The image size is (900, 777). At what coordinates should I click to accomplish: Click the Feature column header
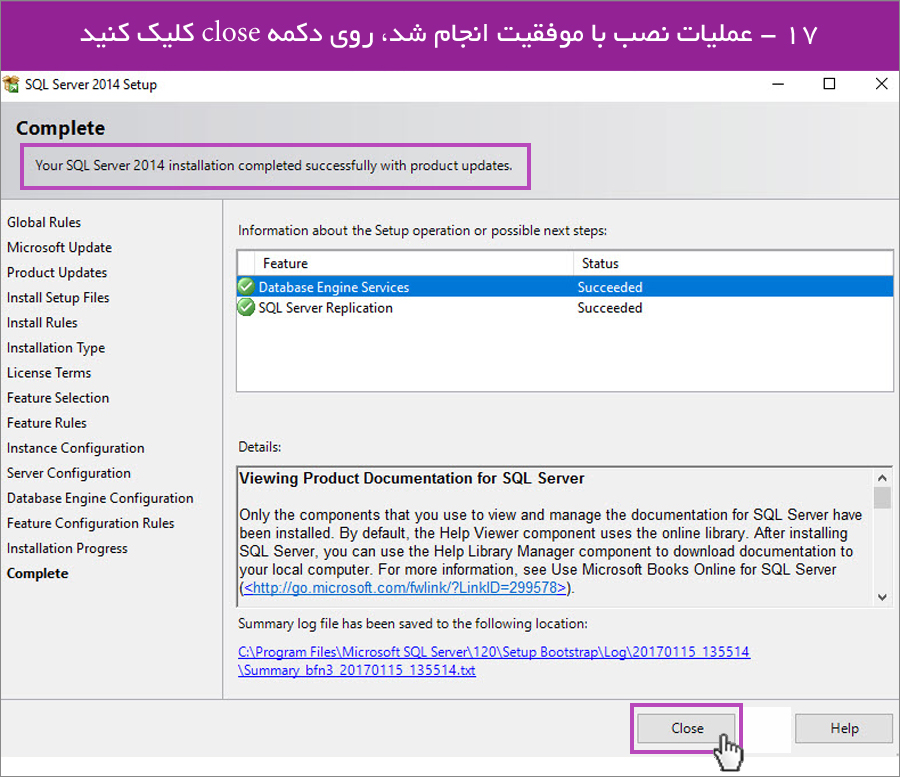point(414,263)
